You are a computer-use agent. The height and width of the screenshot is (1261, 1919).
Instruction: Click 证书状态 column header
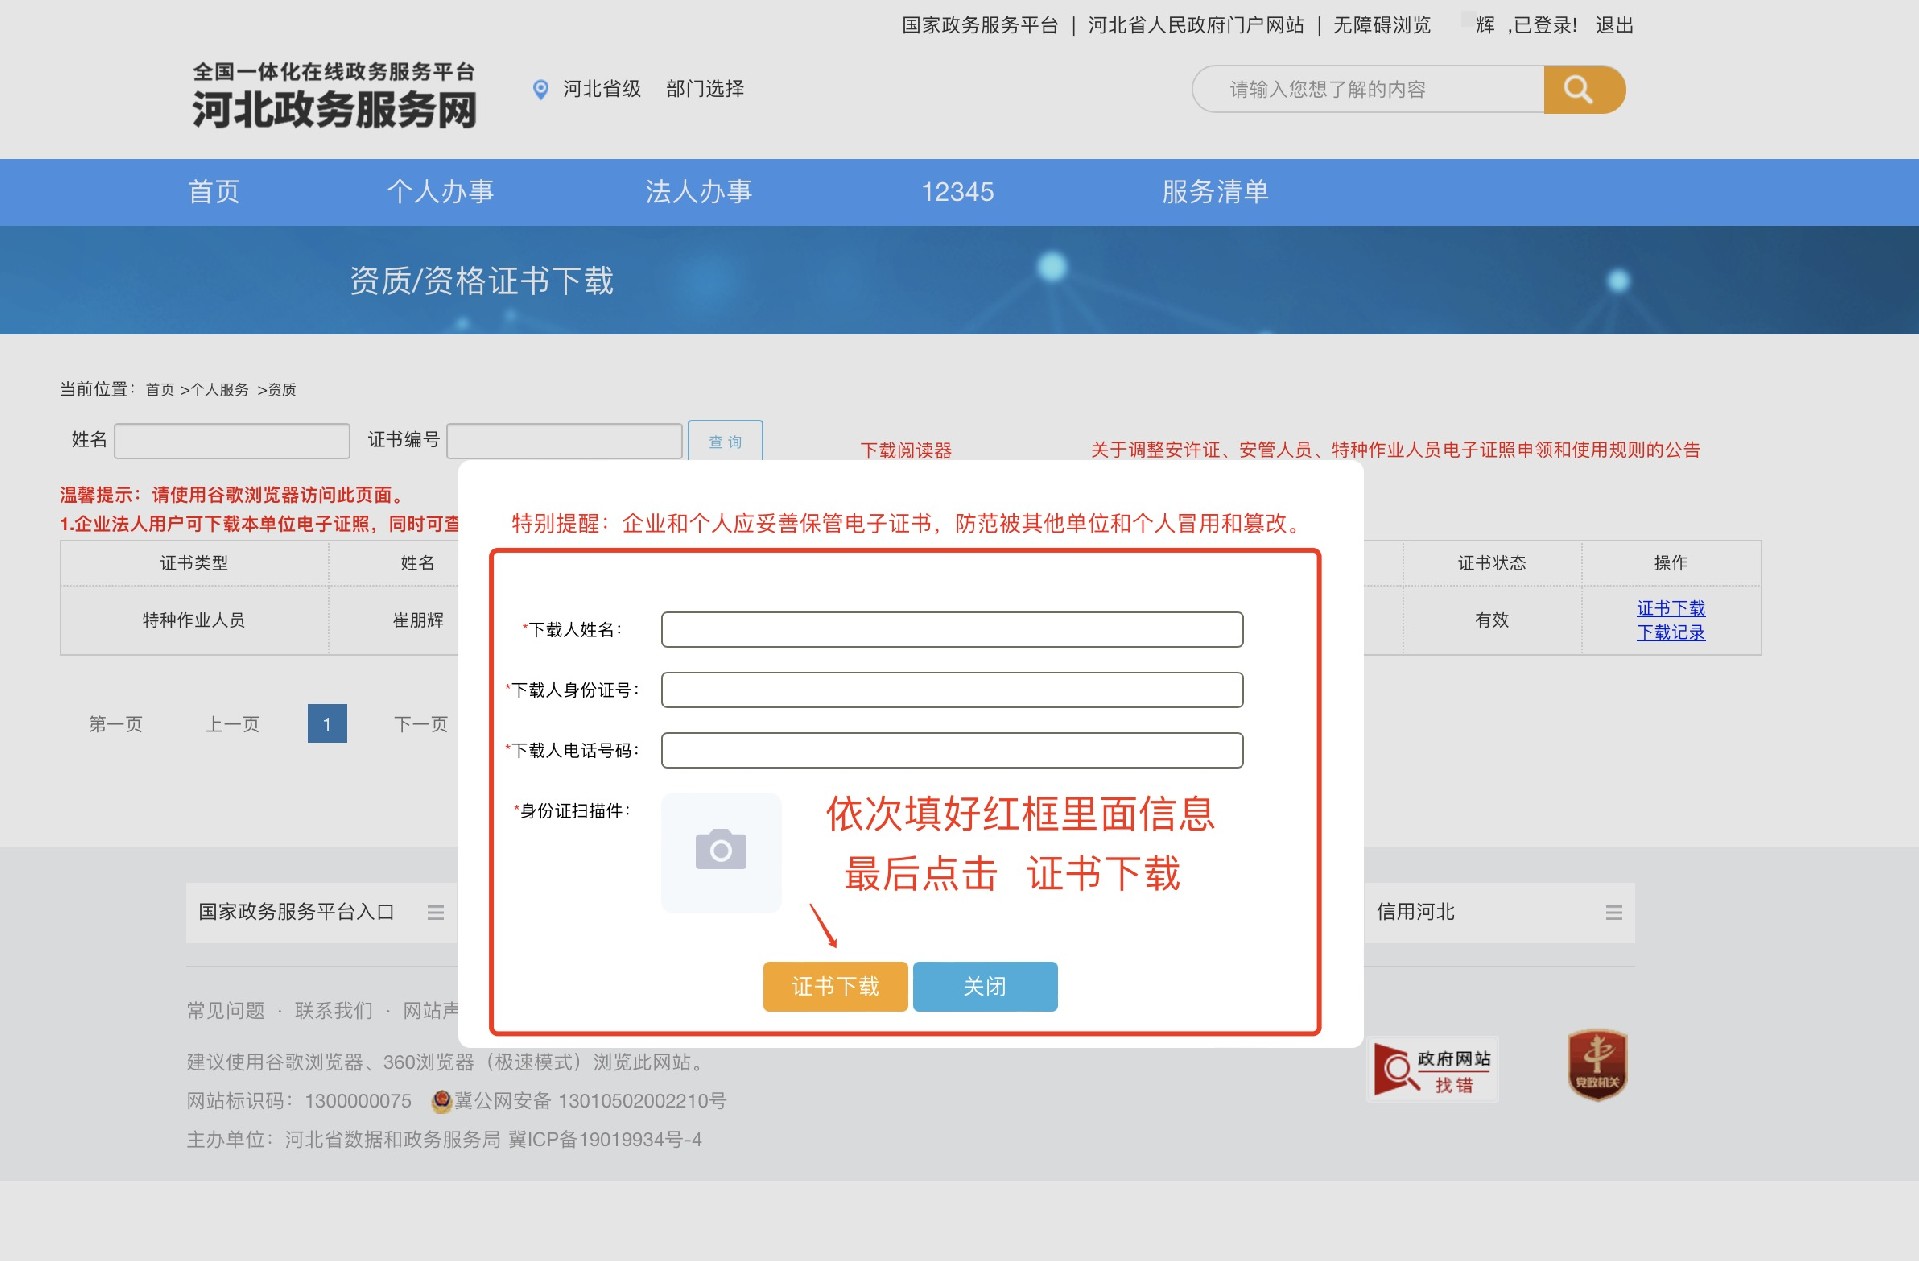[x=1492, y=563]
